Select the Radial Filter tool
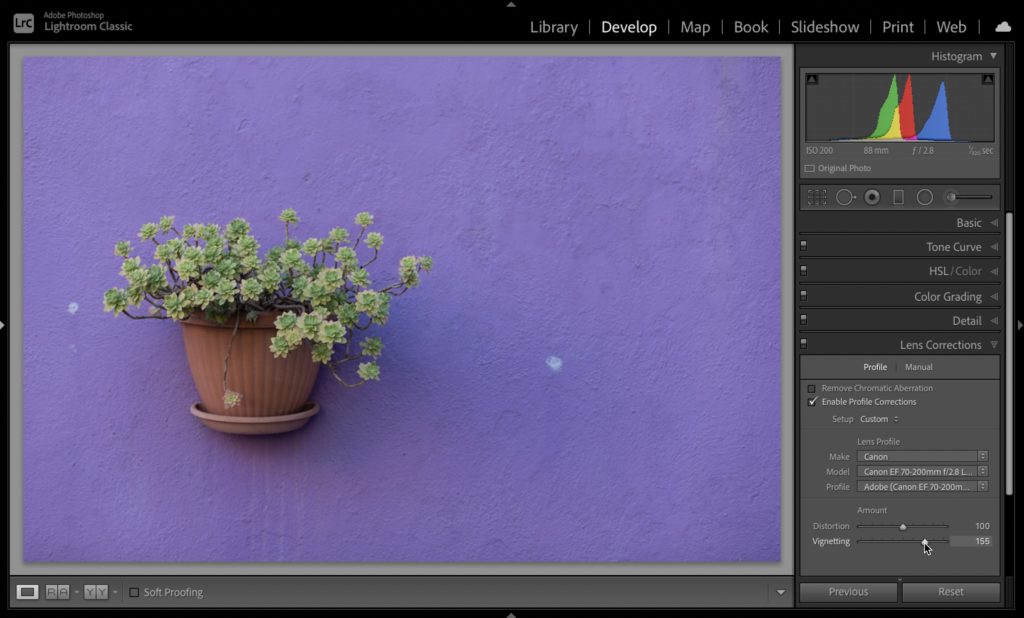The height and width of the screenshot is (618, 1024). coord(925,197)
